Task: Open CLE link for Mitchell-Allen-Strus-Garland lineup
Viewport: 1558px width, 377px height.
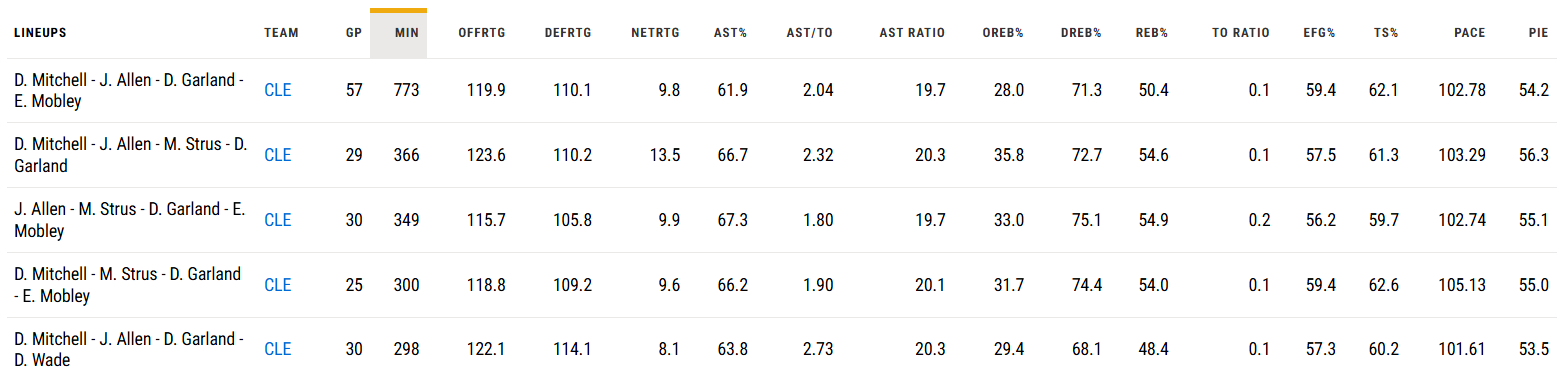Action: point(278,155)
